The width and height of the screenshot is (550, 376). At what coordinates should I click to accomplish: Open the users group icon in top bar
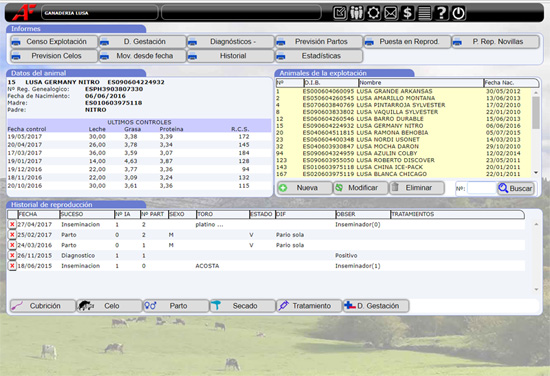356,13
